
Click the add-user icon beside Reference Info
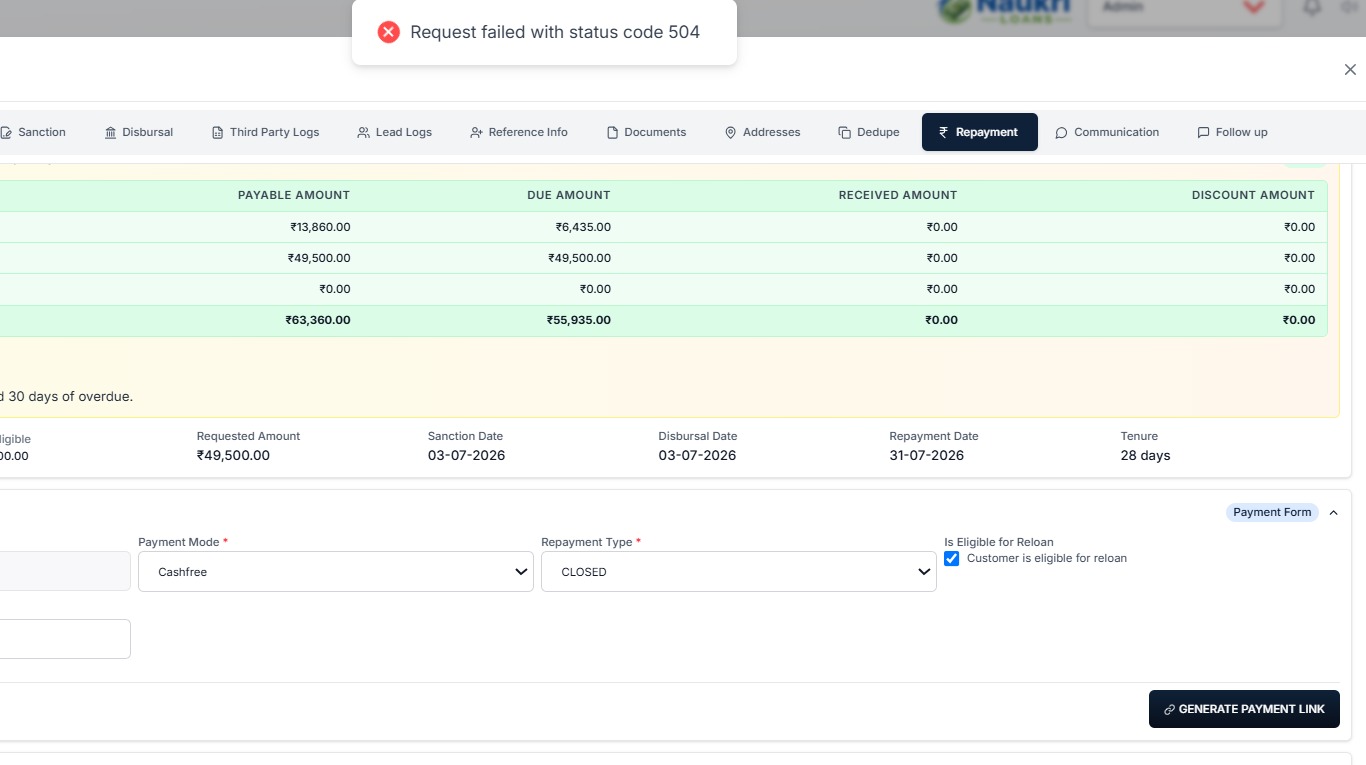(x=477, y=132)
